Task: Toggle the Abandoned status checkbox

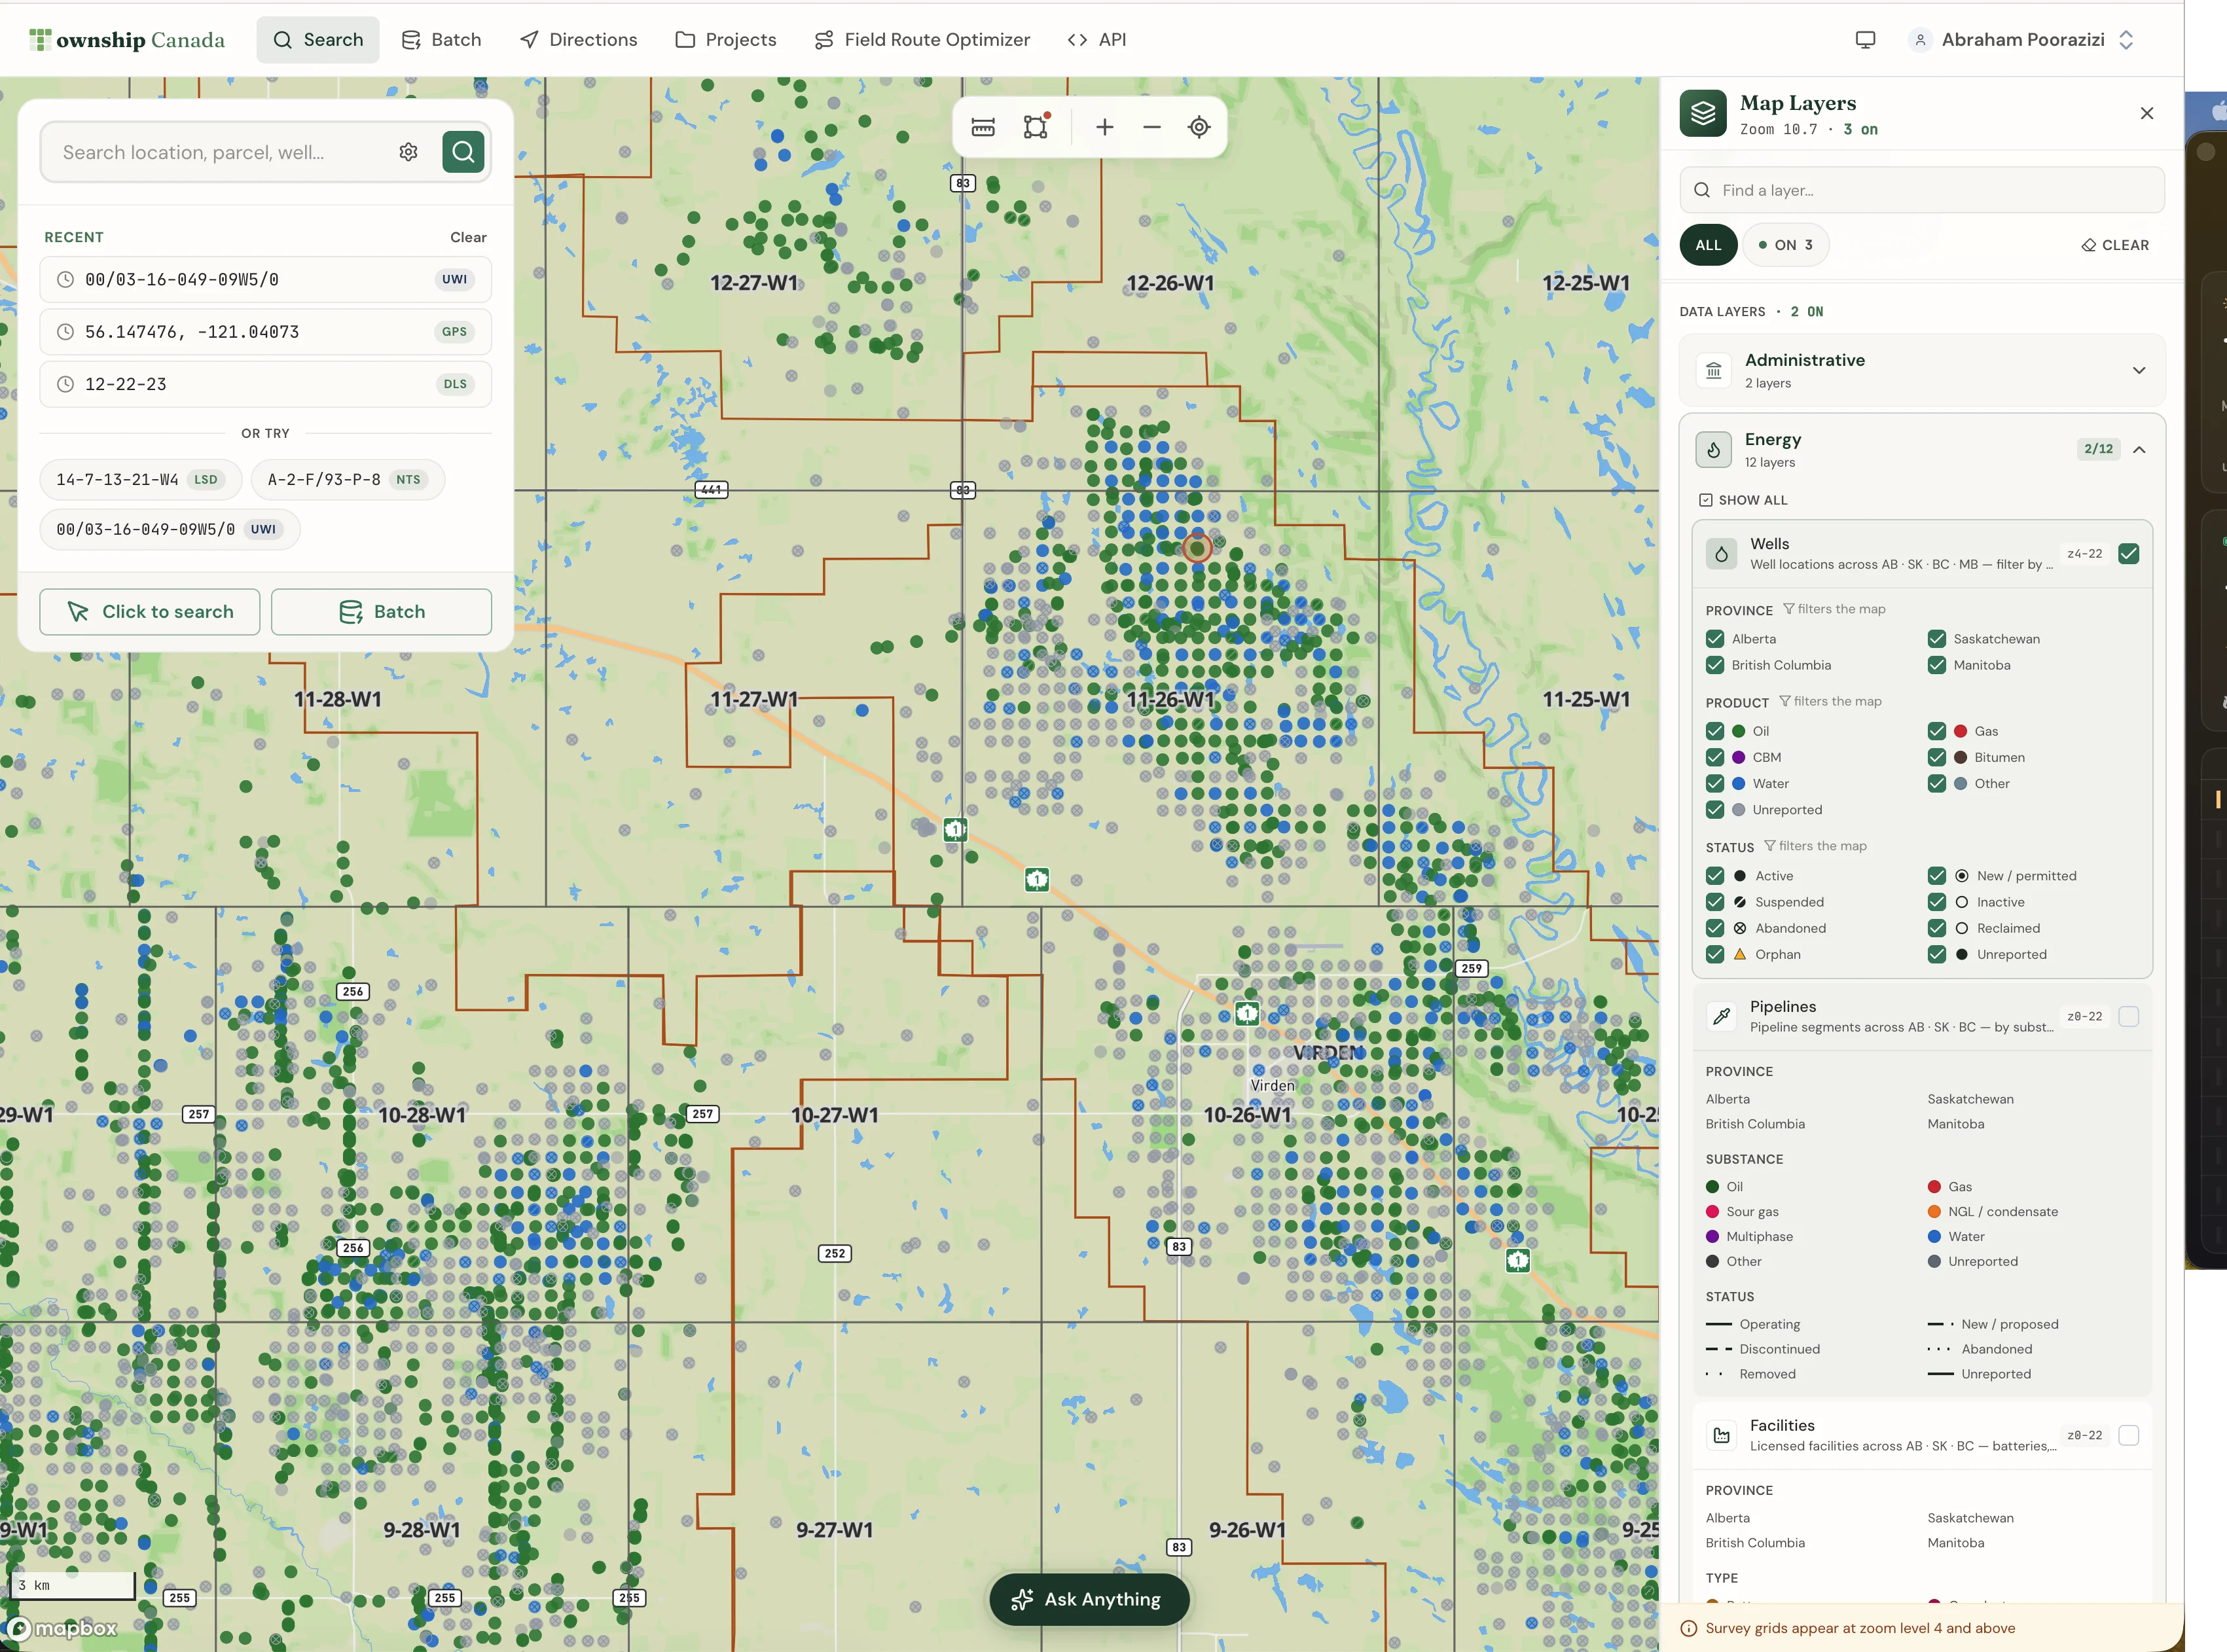Action: [x=1715, y=928]
